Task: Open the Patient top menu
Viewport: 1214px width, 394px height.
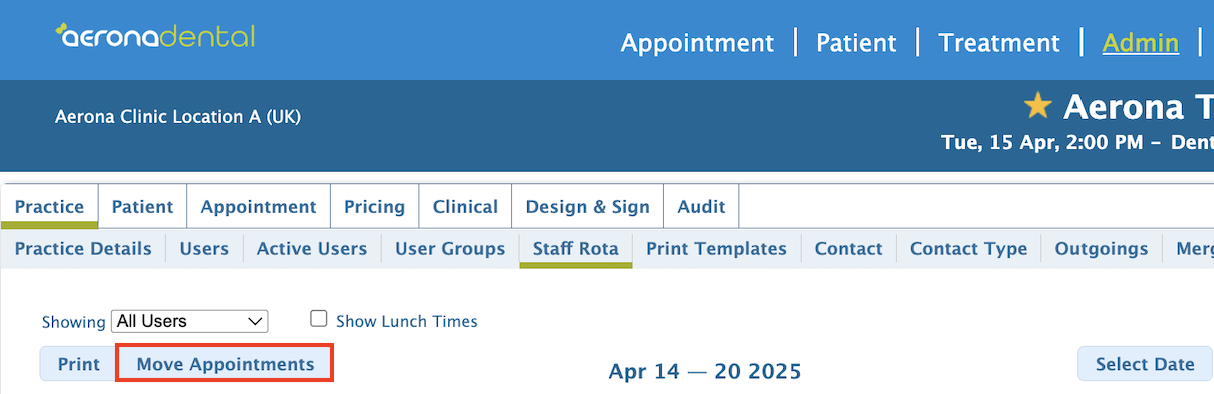Action: pos(856,43)
